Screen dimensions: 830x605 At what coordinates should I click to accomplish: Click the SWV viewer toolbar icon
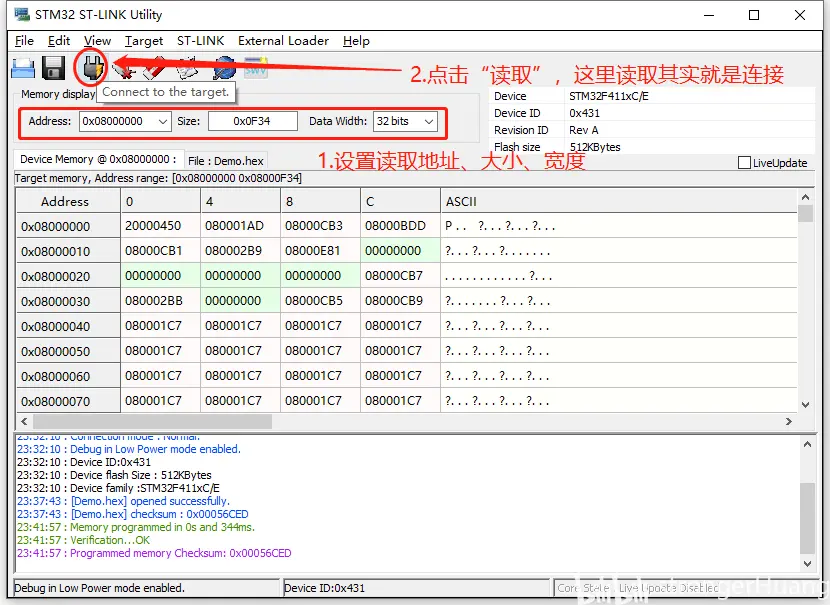pyautogui.click(x=256, y=68)
